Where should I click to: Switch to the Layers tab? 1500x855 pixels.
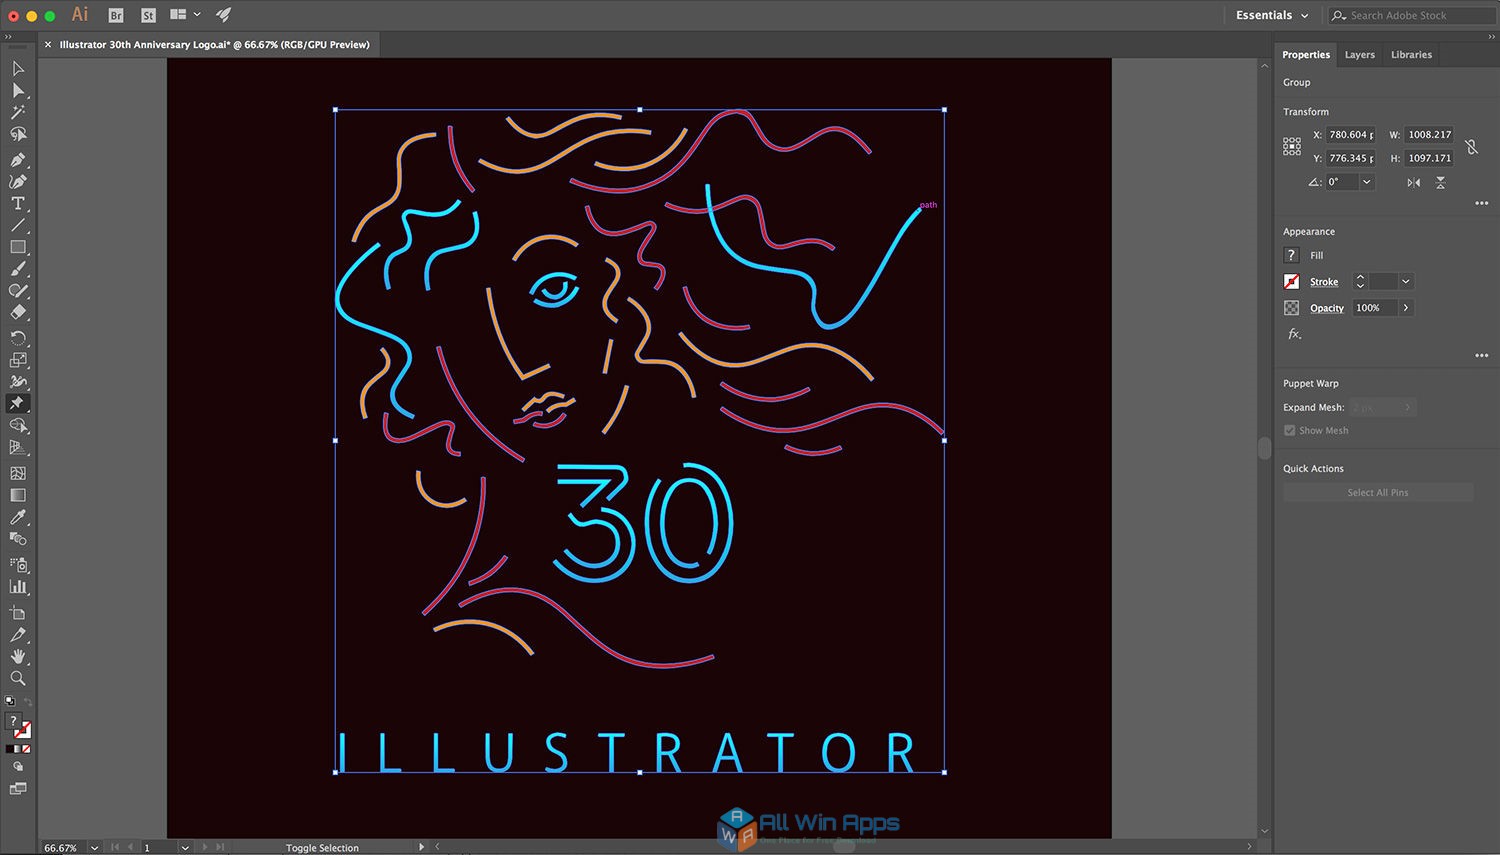click(1359, 55)
